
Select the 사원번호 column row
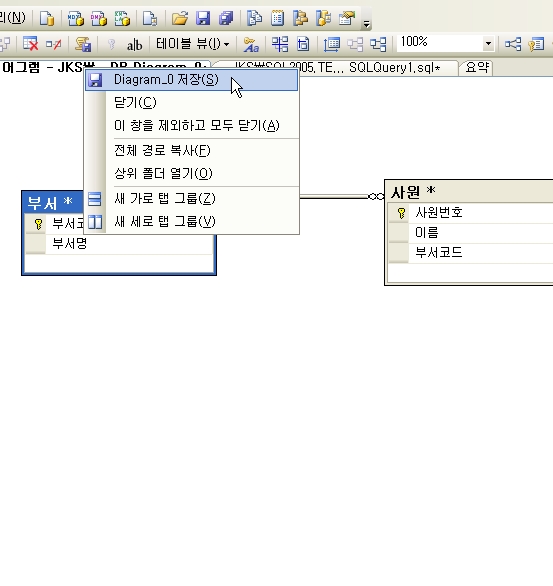(471, 213)
